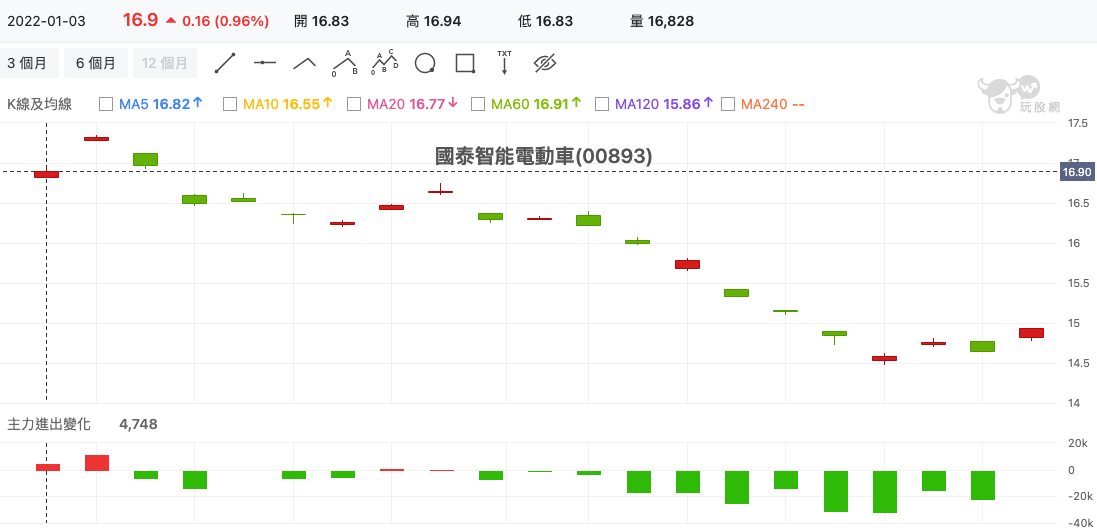
Task: Check the MA120 moving average box
Action: pyautogui.click(x=602, y=104)
